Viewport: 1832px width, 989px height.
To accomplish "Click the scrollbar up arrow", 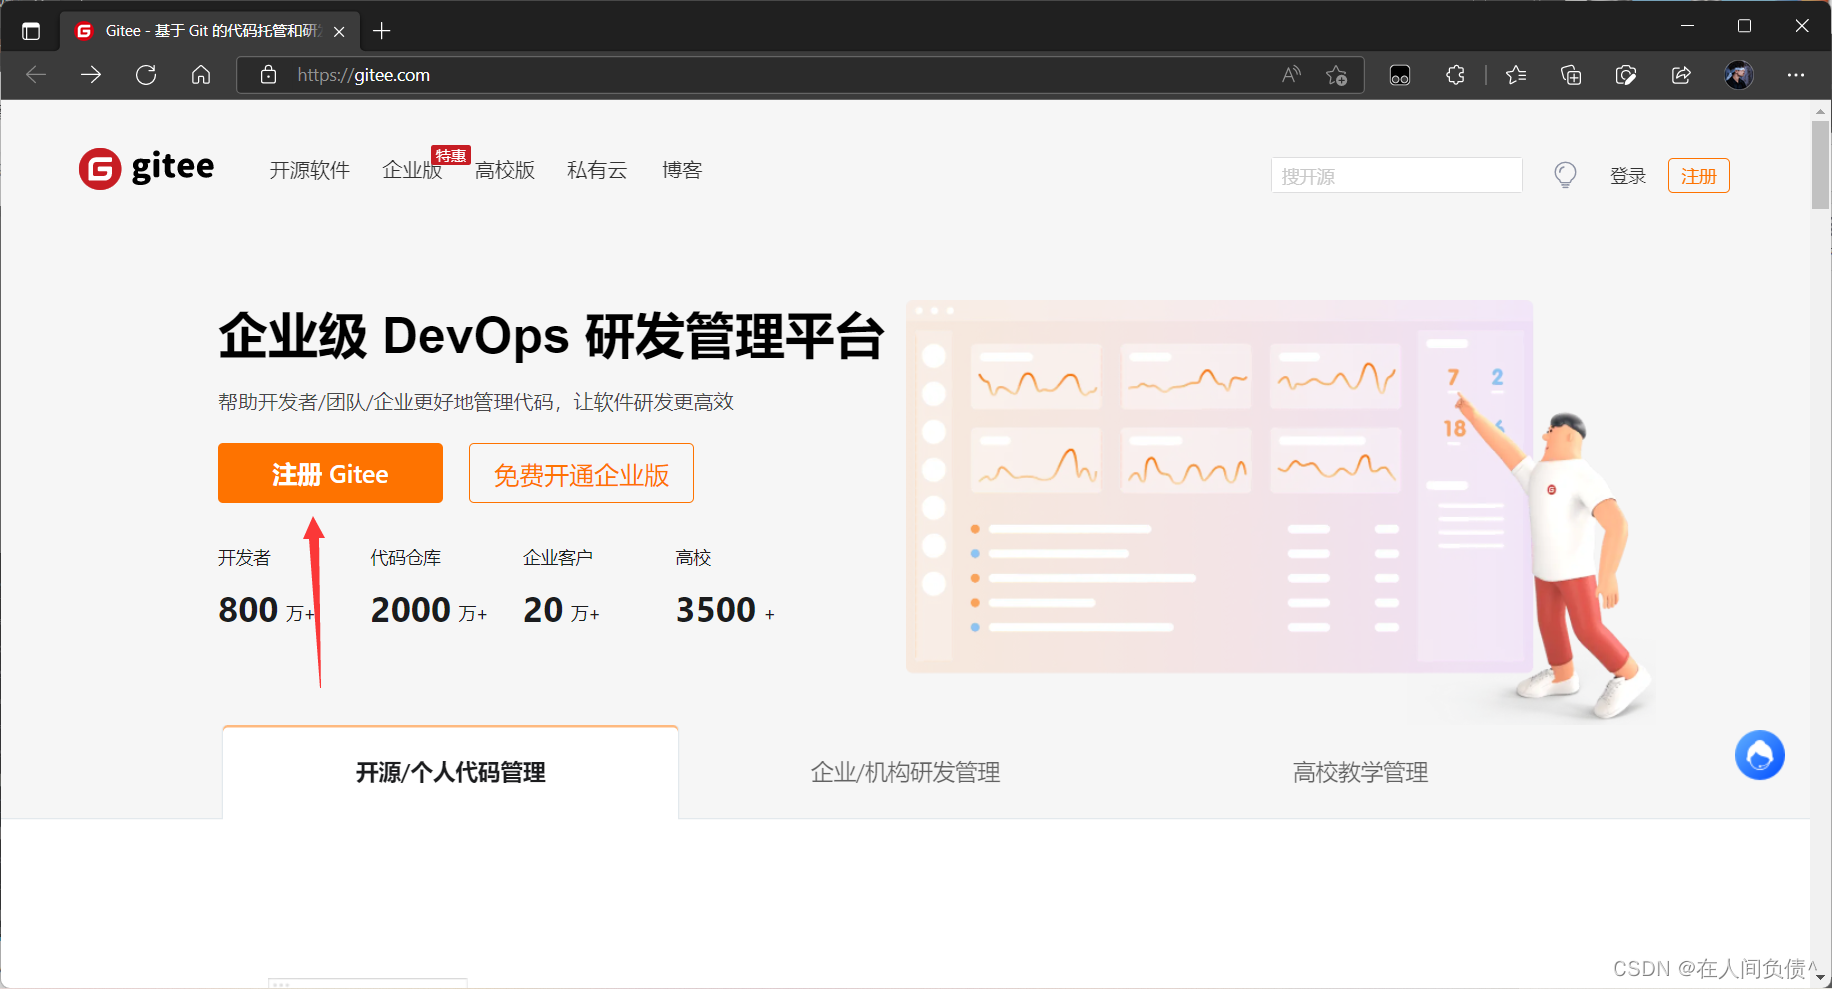I will (1820, 111).
